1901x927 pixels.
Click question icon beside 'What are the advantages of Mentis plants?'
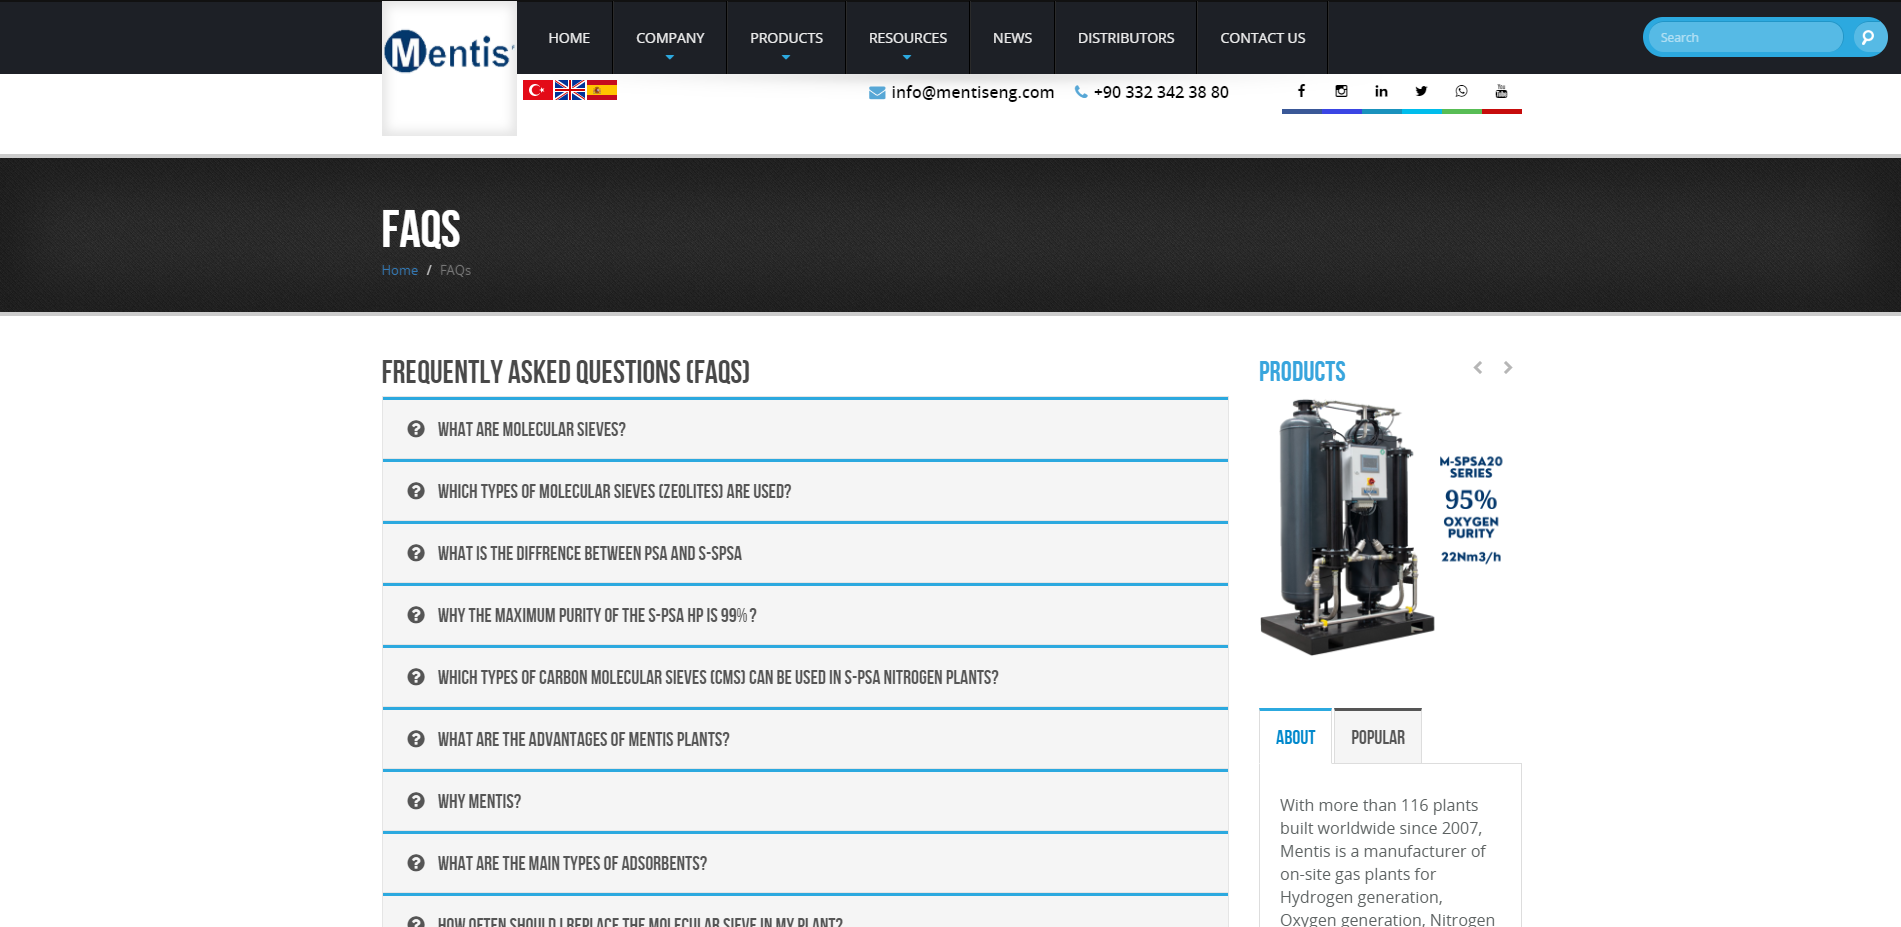coord(416,739)
